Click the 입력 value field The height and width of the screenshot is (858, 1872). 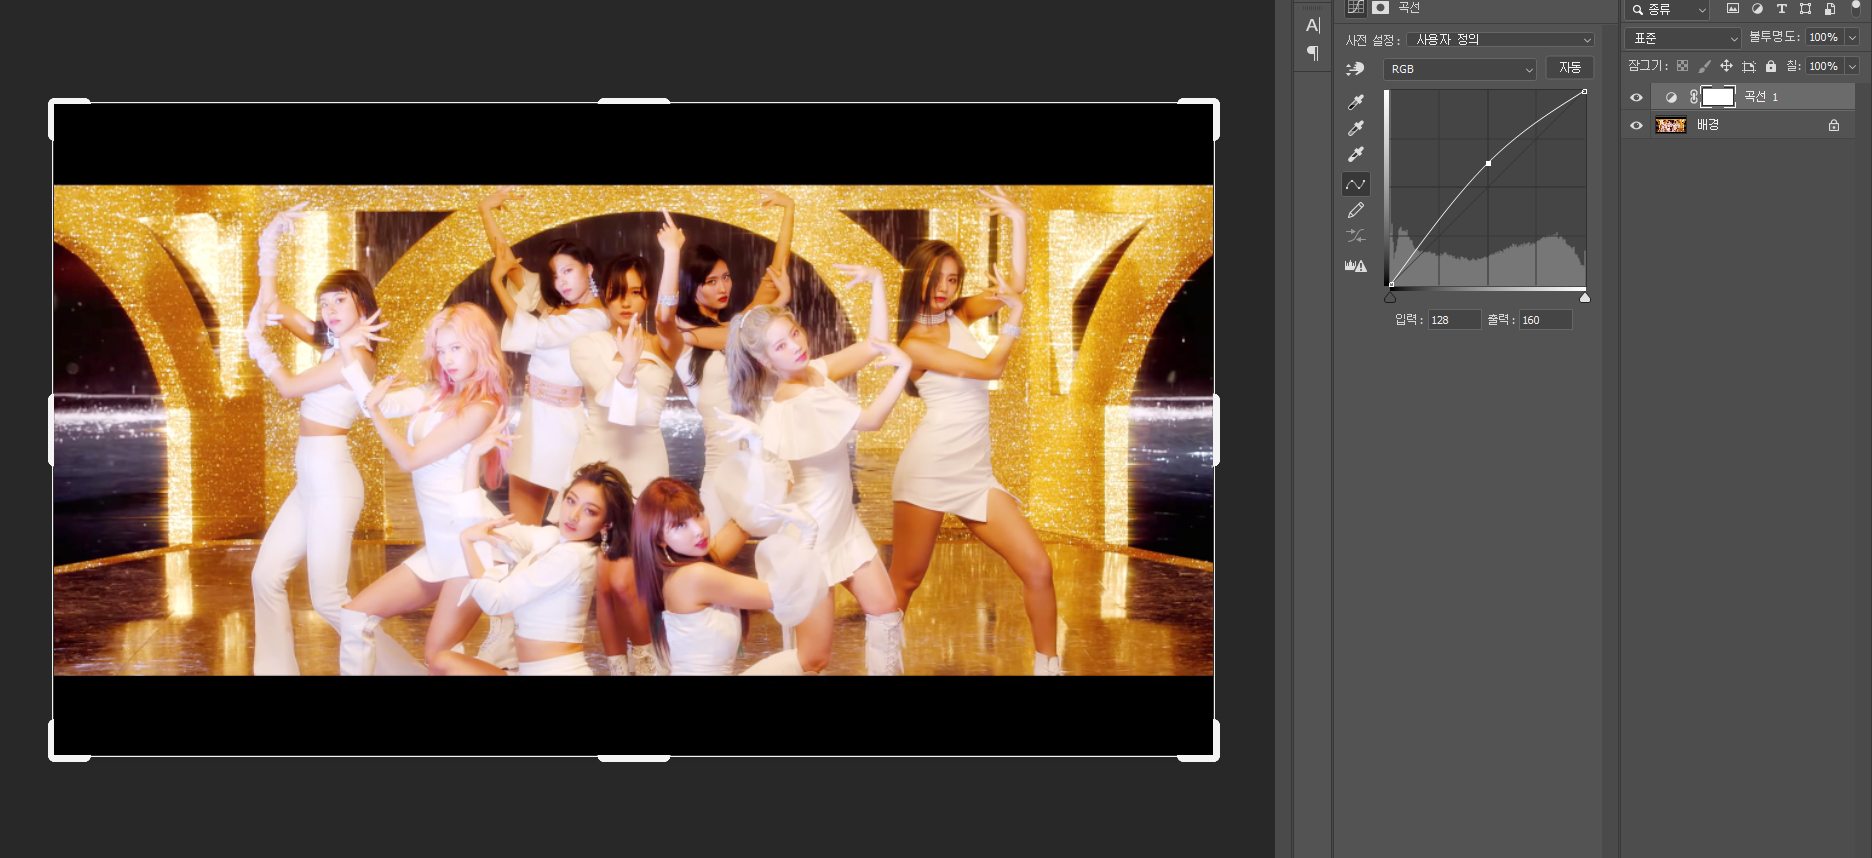click(1453, 320)
